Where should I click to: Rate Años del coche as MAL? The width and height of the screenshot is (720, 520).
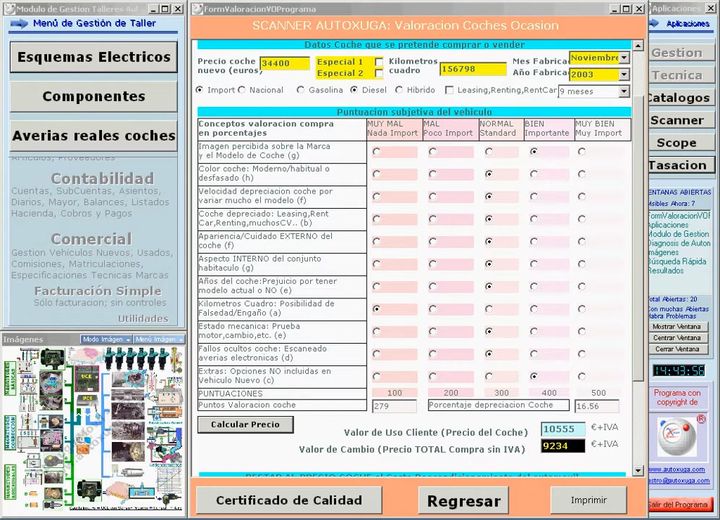pyautogui.click(x=433, y=286)
